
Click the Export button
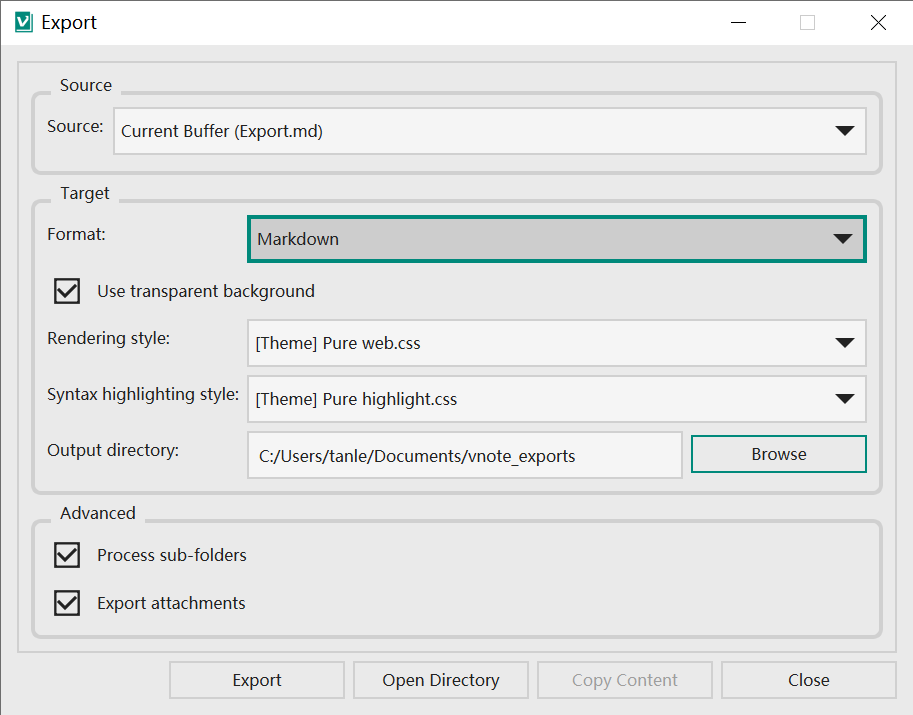[x=257, y=680]
